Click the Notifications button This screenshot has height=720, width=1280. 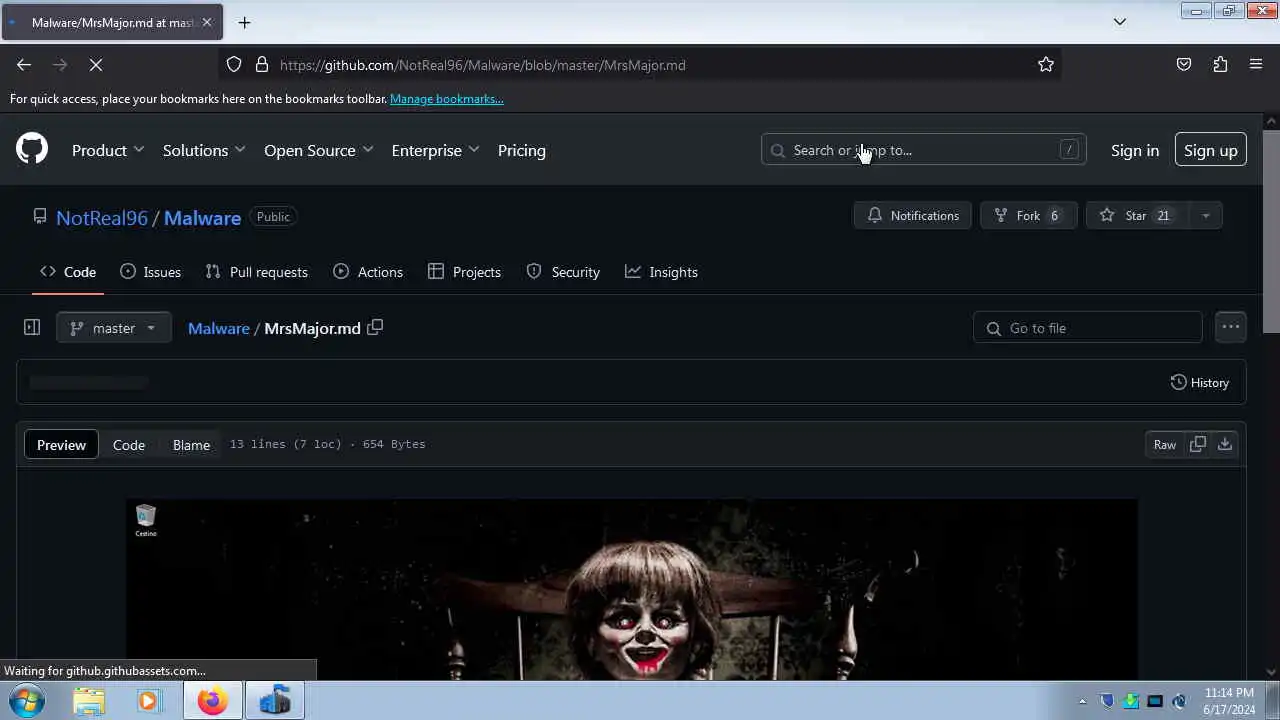click(913, 215)
